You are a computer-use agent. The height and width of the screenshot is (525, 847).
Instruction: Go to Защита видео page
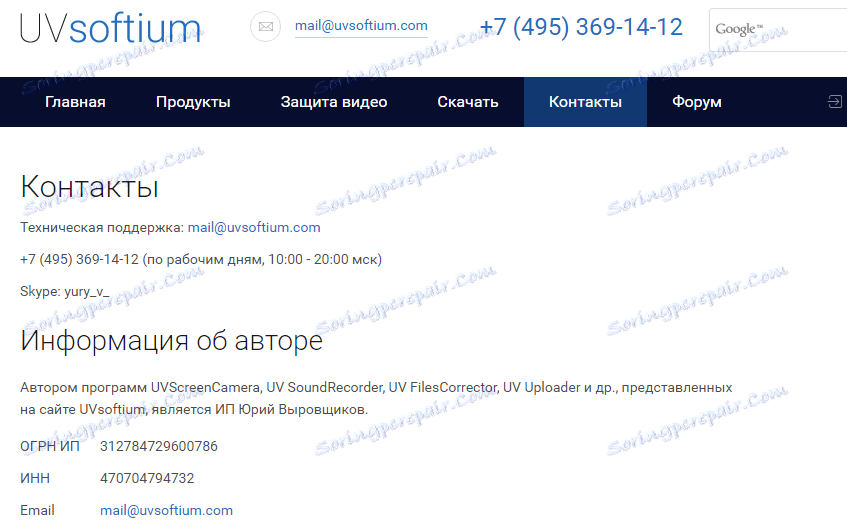tap(334, 102)
